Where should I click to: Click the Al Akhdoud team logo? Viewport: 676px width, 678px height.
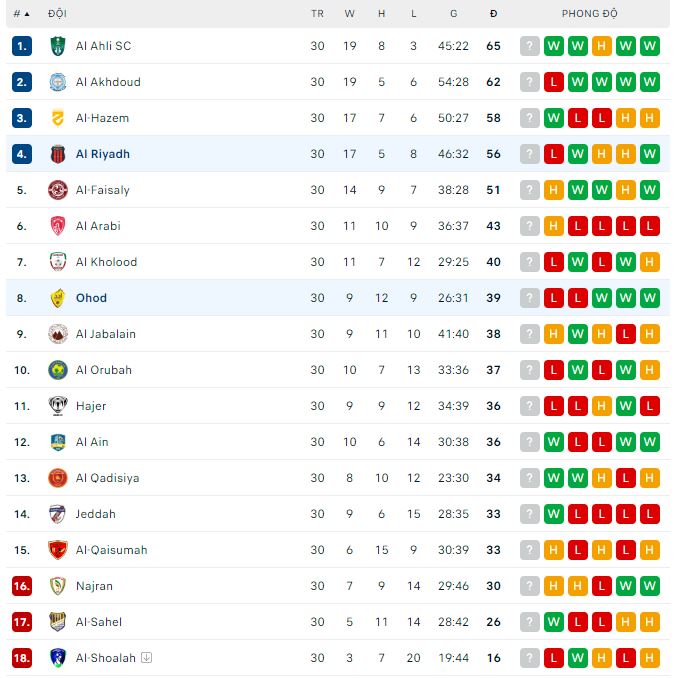click(57, 82)
